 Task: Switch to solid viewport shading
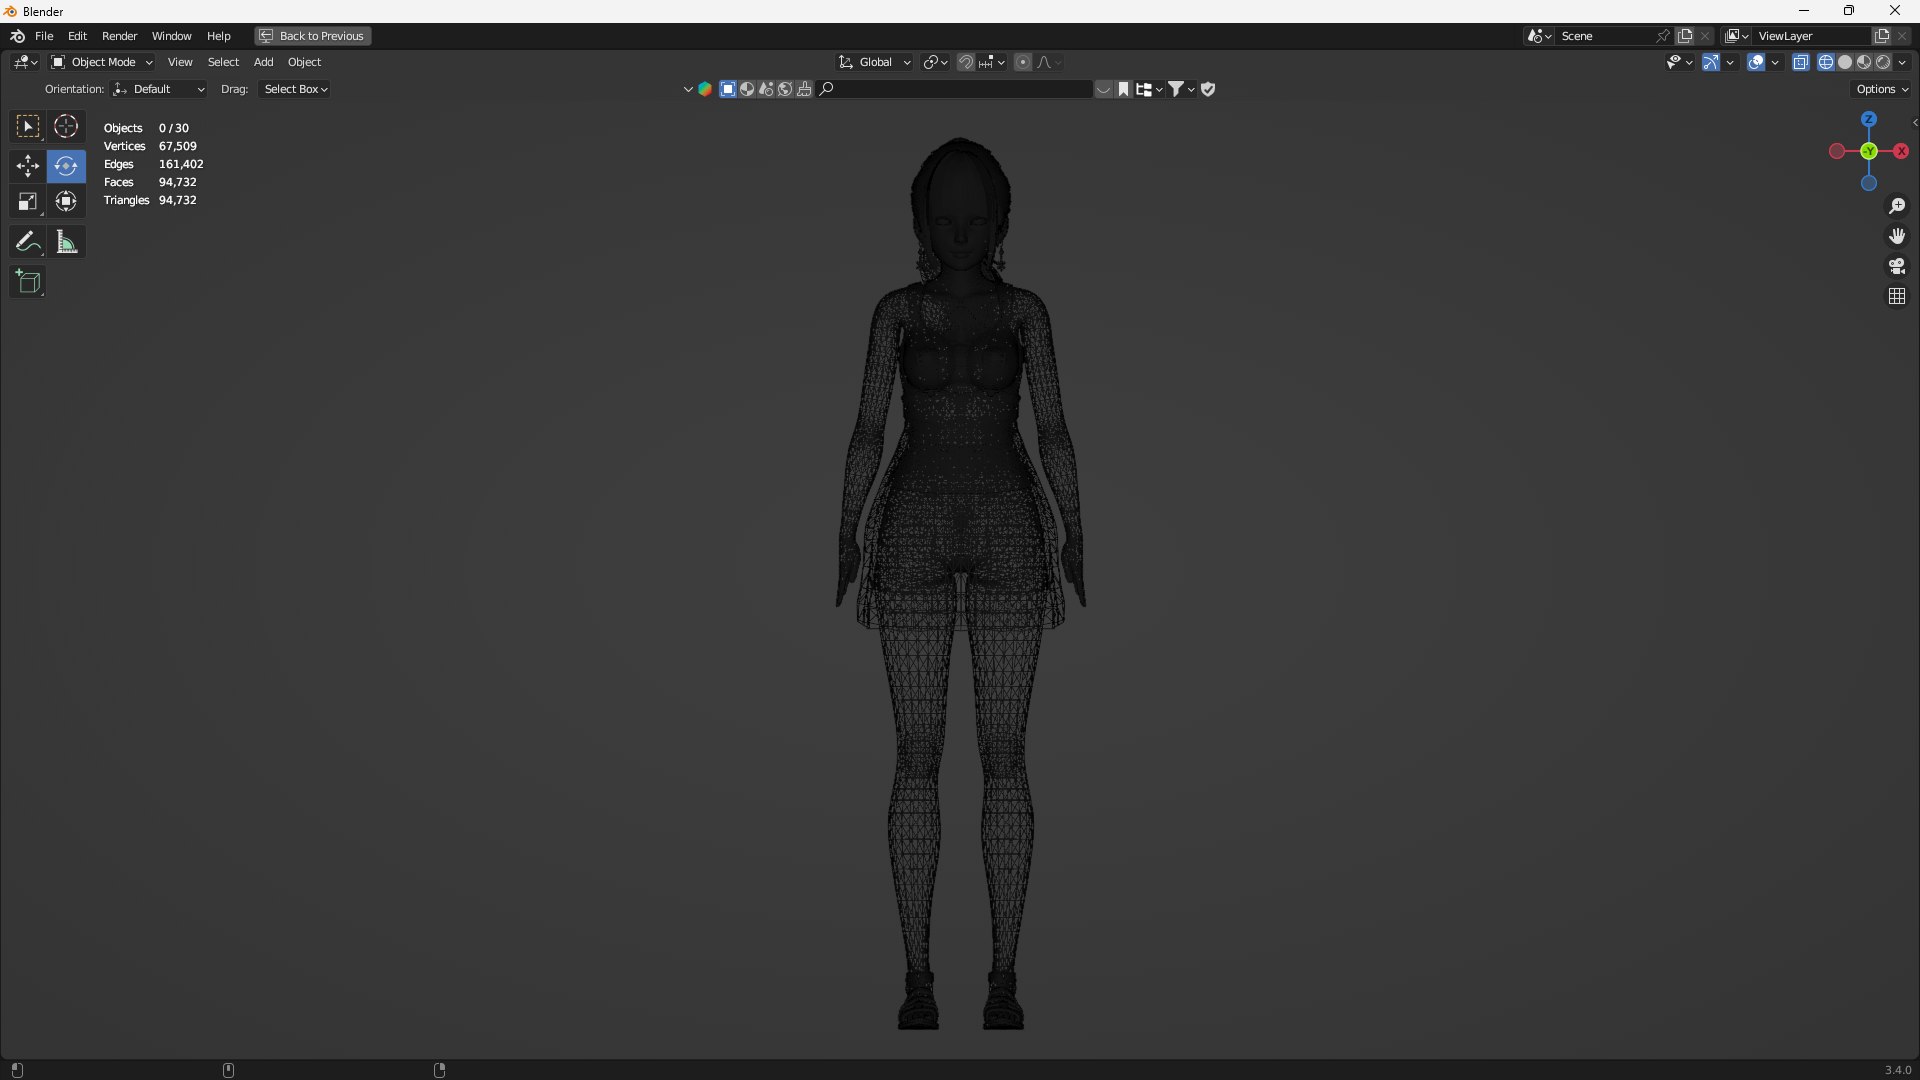click(1845, 62)
